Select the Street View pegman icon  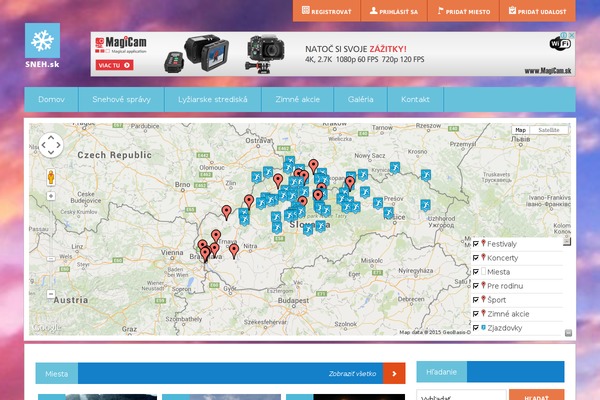pos(51,178)
